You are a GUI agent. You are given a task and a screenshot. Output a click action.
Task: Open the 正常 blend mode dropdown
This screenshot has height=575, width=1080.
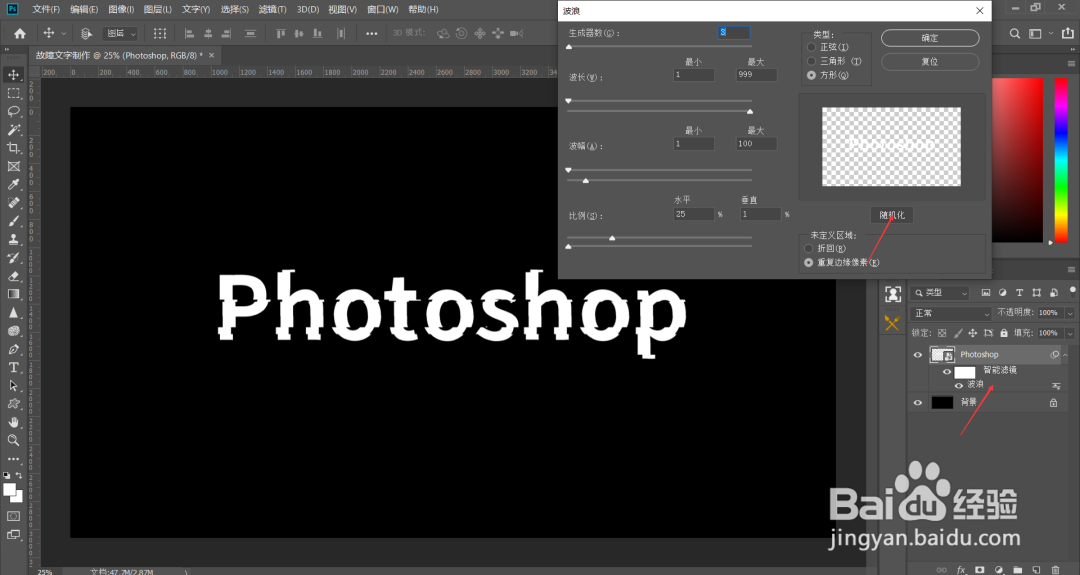pyautogui.click(x=951, y=313)
